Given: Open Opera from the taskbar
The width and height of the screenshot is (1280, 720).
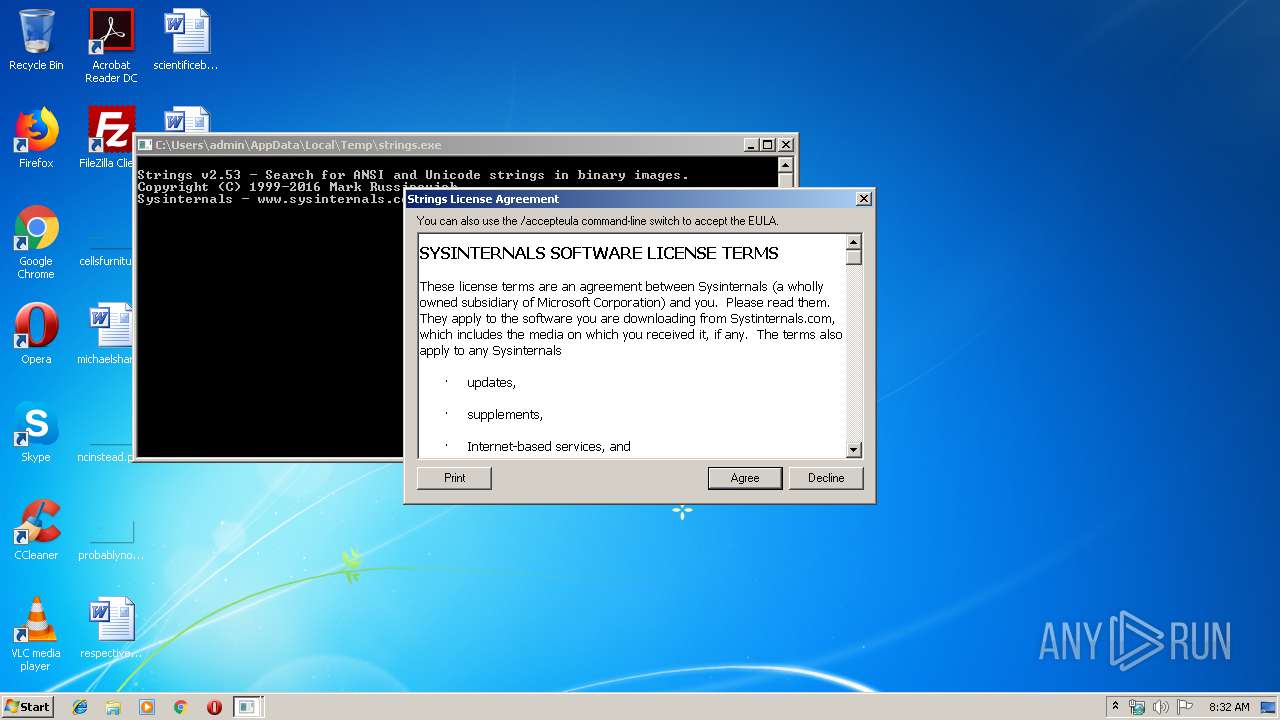Looking at the screenshot, I should tap(214, 707).
